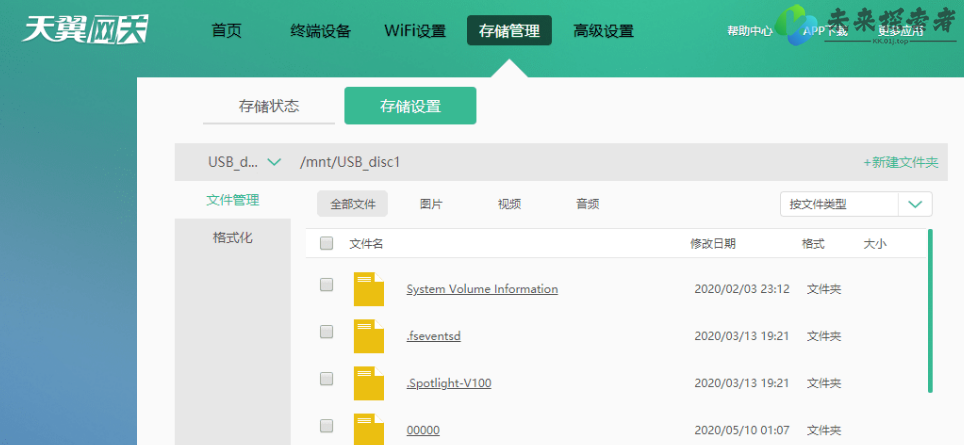The image size is (964, 445).
Task: Open the 按文件类型 sort dropdown
Action: pos(840,204)
